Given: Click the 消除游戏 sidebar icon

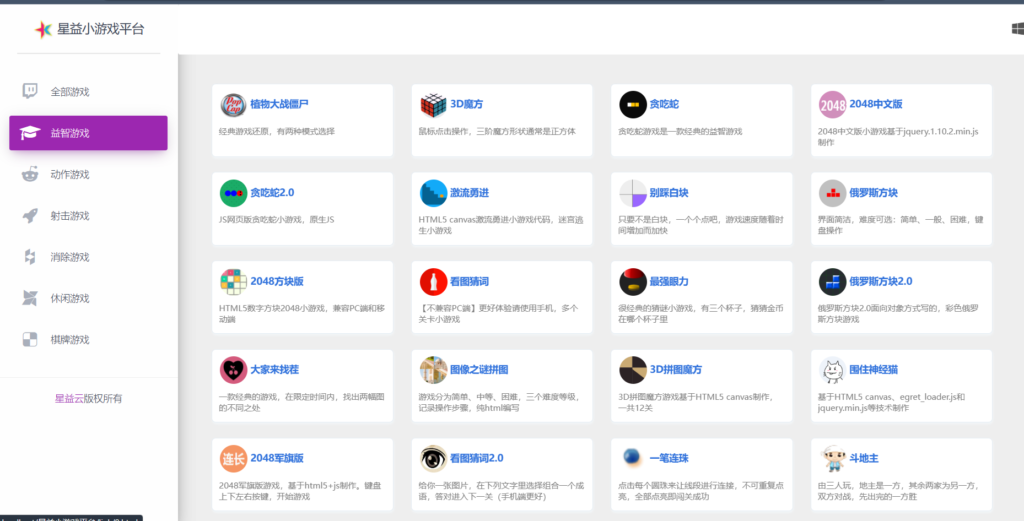Looking at the screenshot, I should click(x=30, y=257).
